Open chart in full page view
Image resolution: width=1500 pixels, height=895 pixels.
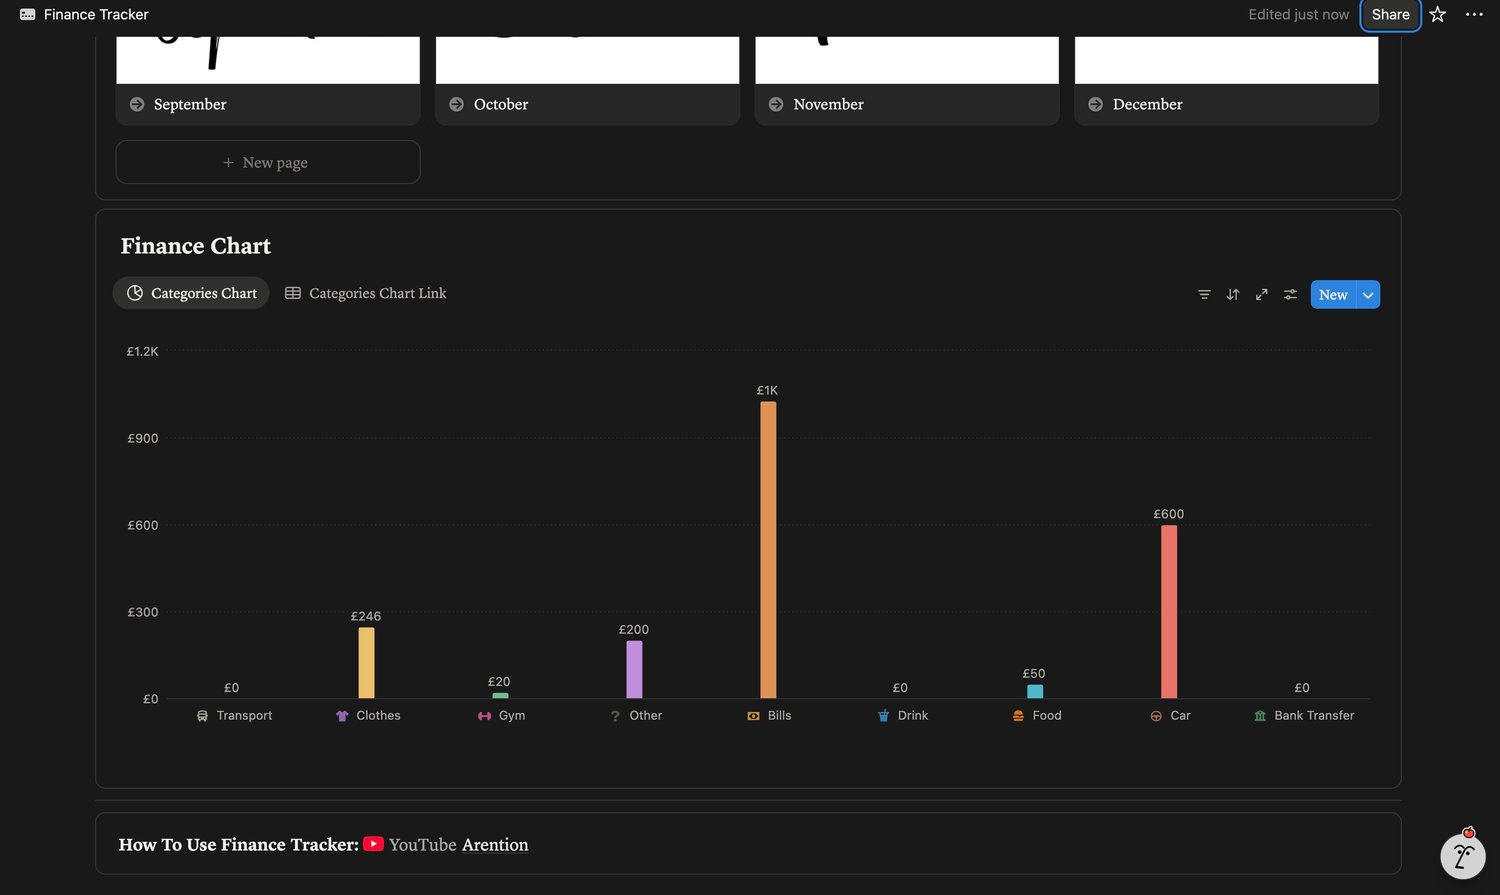pos(1262,294)
